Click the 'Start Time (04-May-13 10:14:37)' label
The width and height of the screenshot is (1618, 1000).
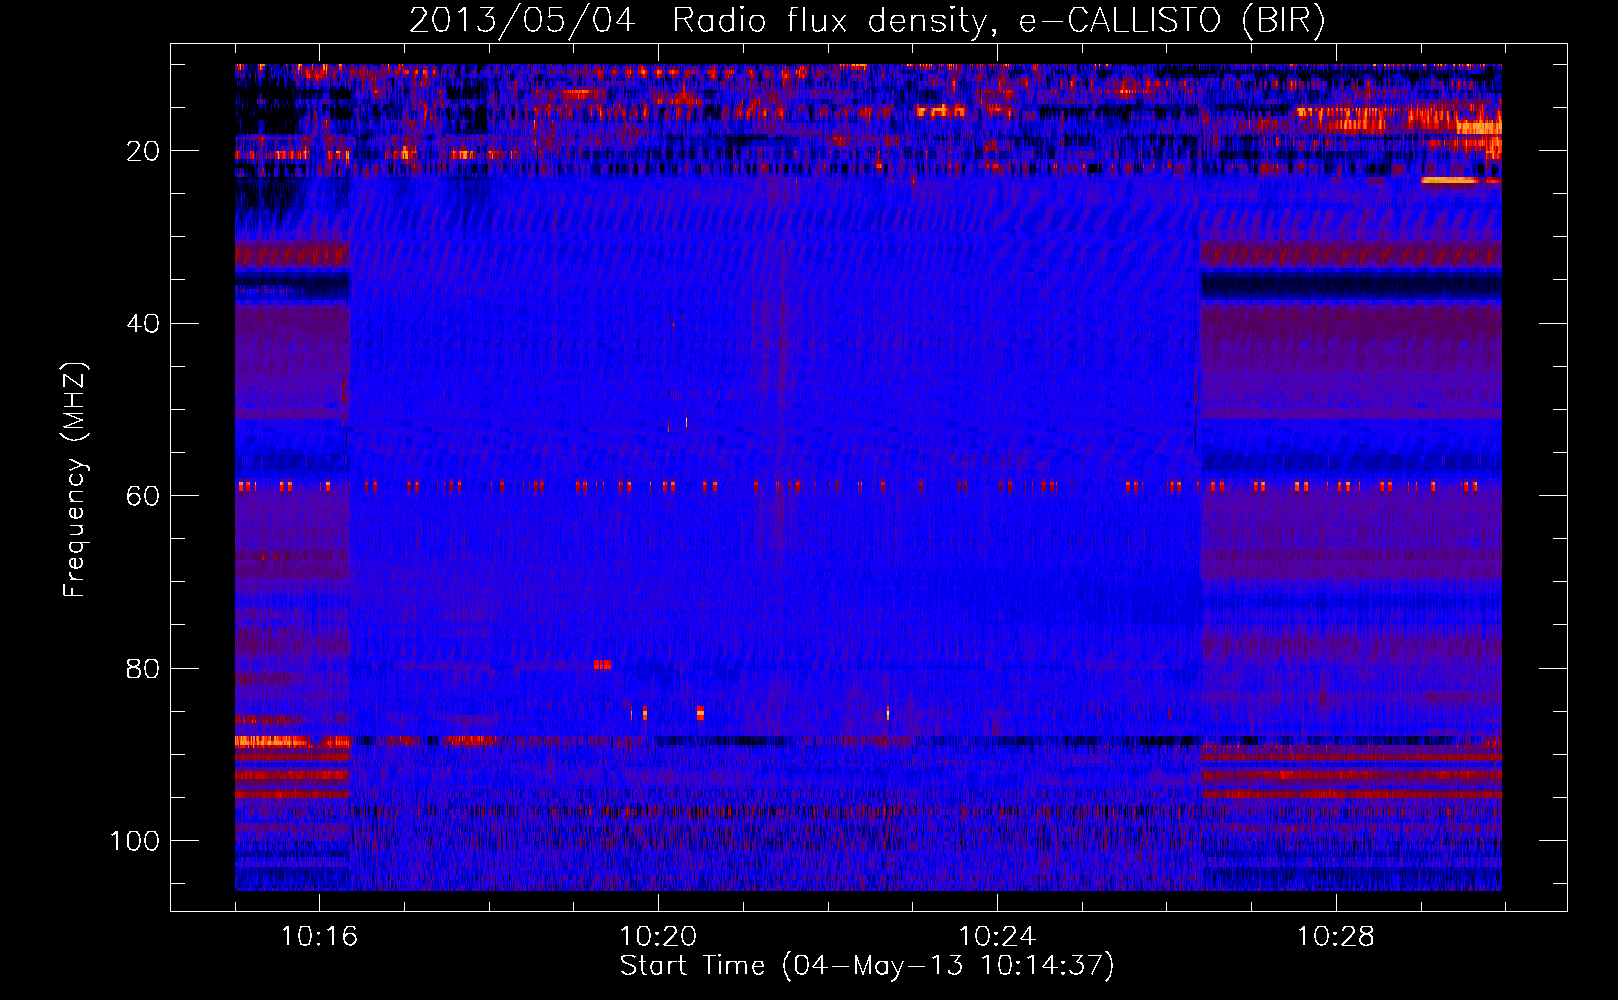[867, 966]
